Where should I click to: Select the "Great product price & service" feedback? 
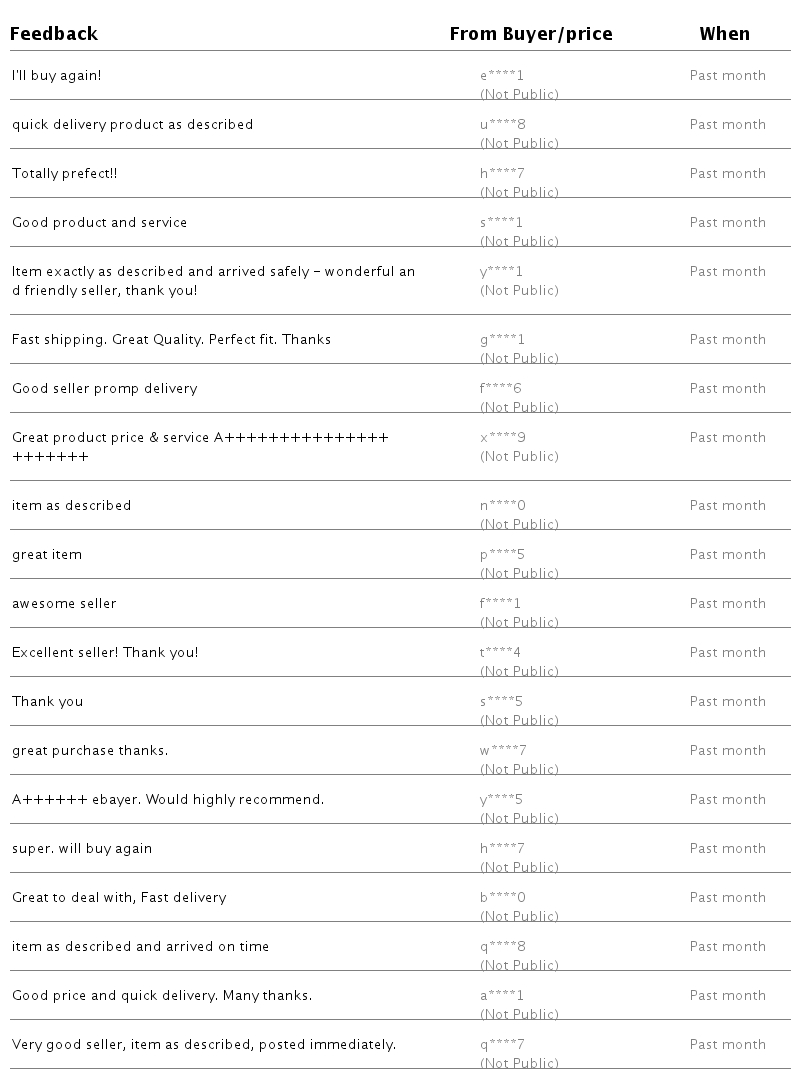(x=200, y=438)
